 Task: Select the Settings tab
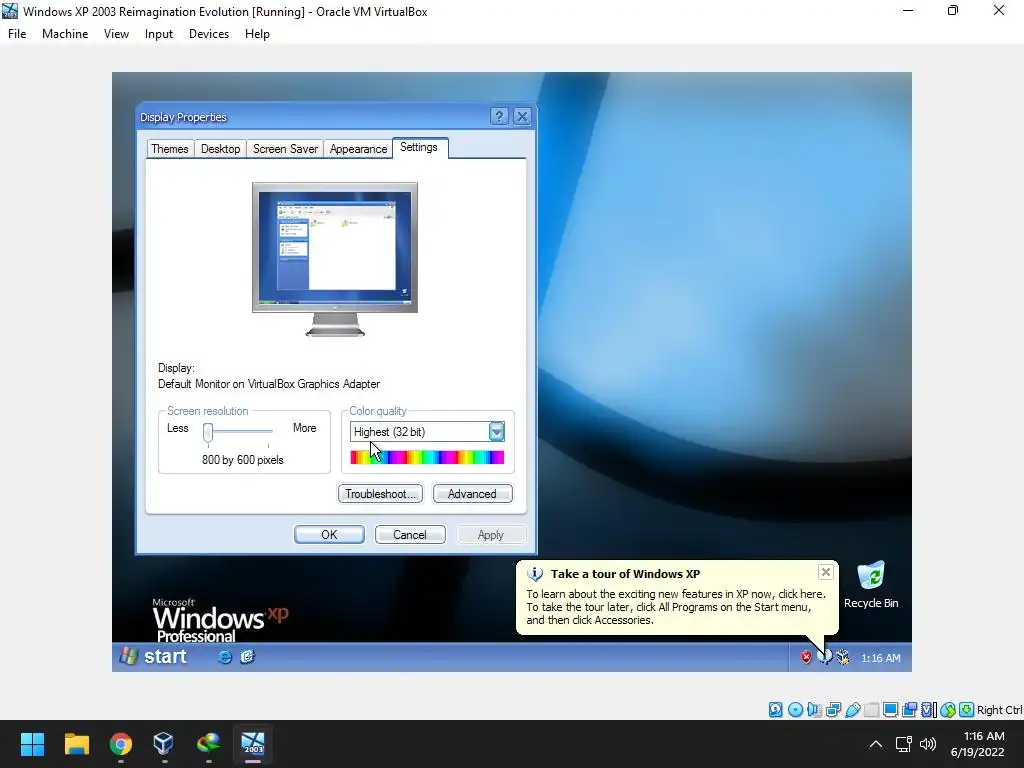click(x=419, y=148)
